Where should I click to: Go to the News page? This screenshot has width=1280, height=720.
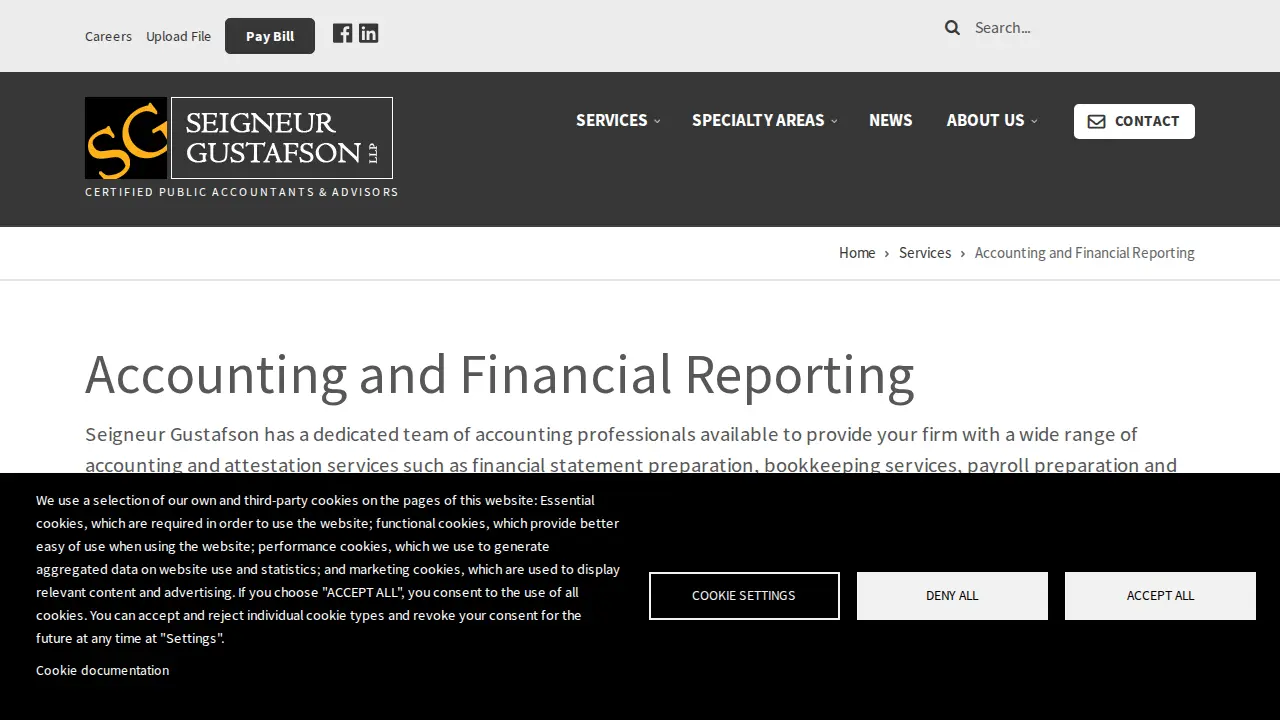(x=890, y=120)
